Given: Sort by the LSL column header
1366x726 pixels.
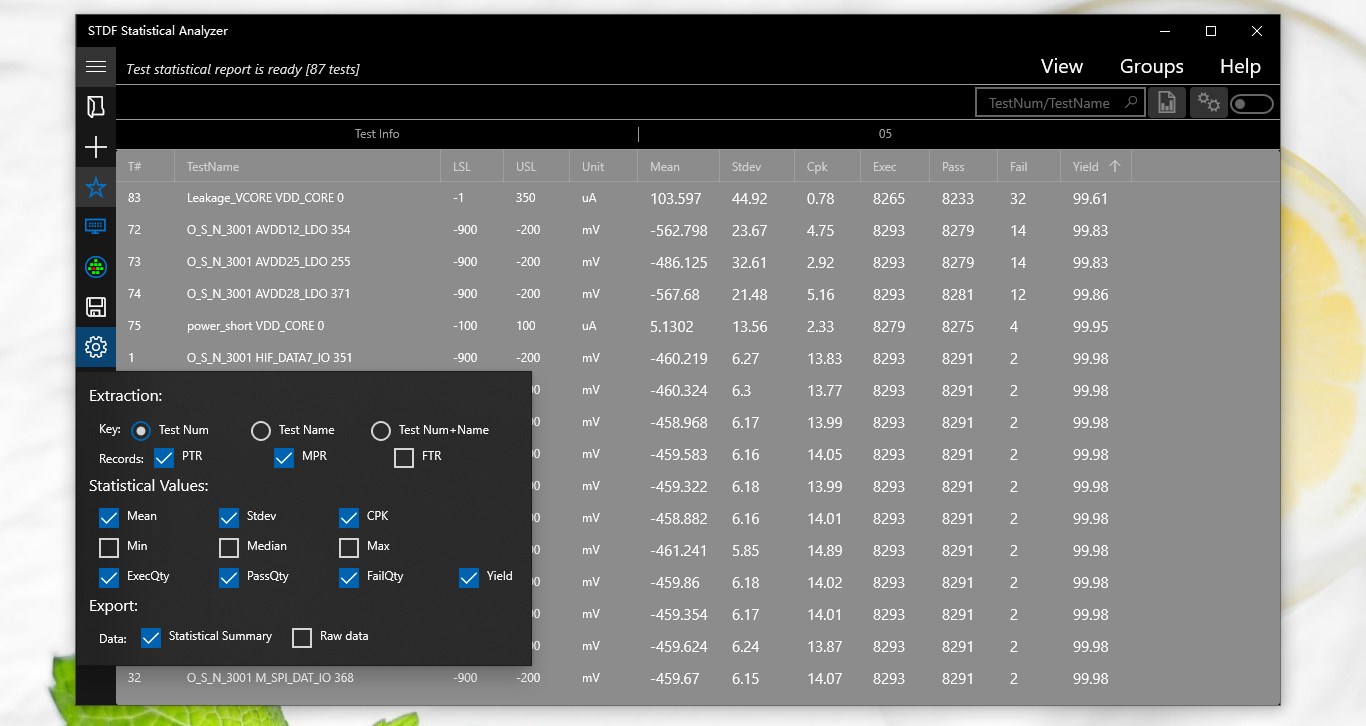Looking at the screenshot, I should tap(472, 166).
